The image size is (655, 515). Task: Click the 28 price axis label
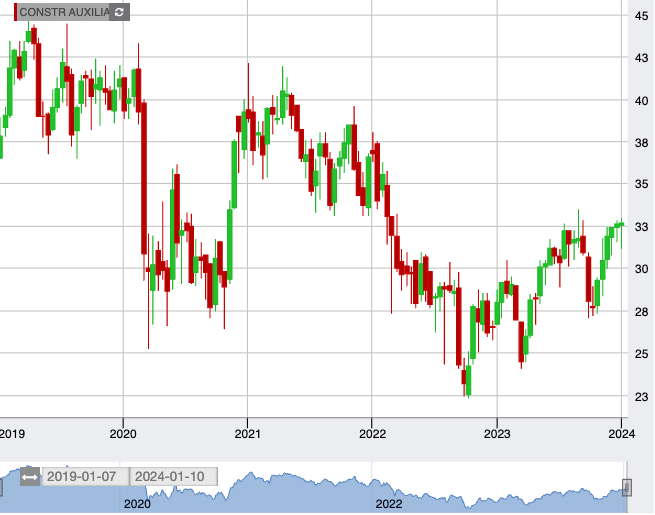tap(641, 312)
